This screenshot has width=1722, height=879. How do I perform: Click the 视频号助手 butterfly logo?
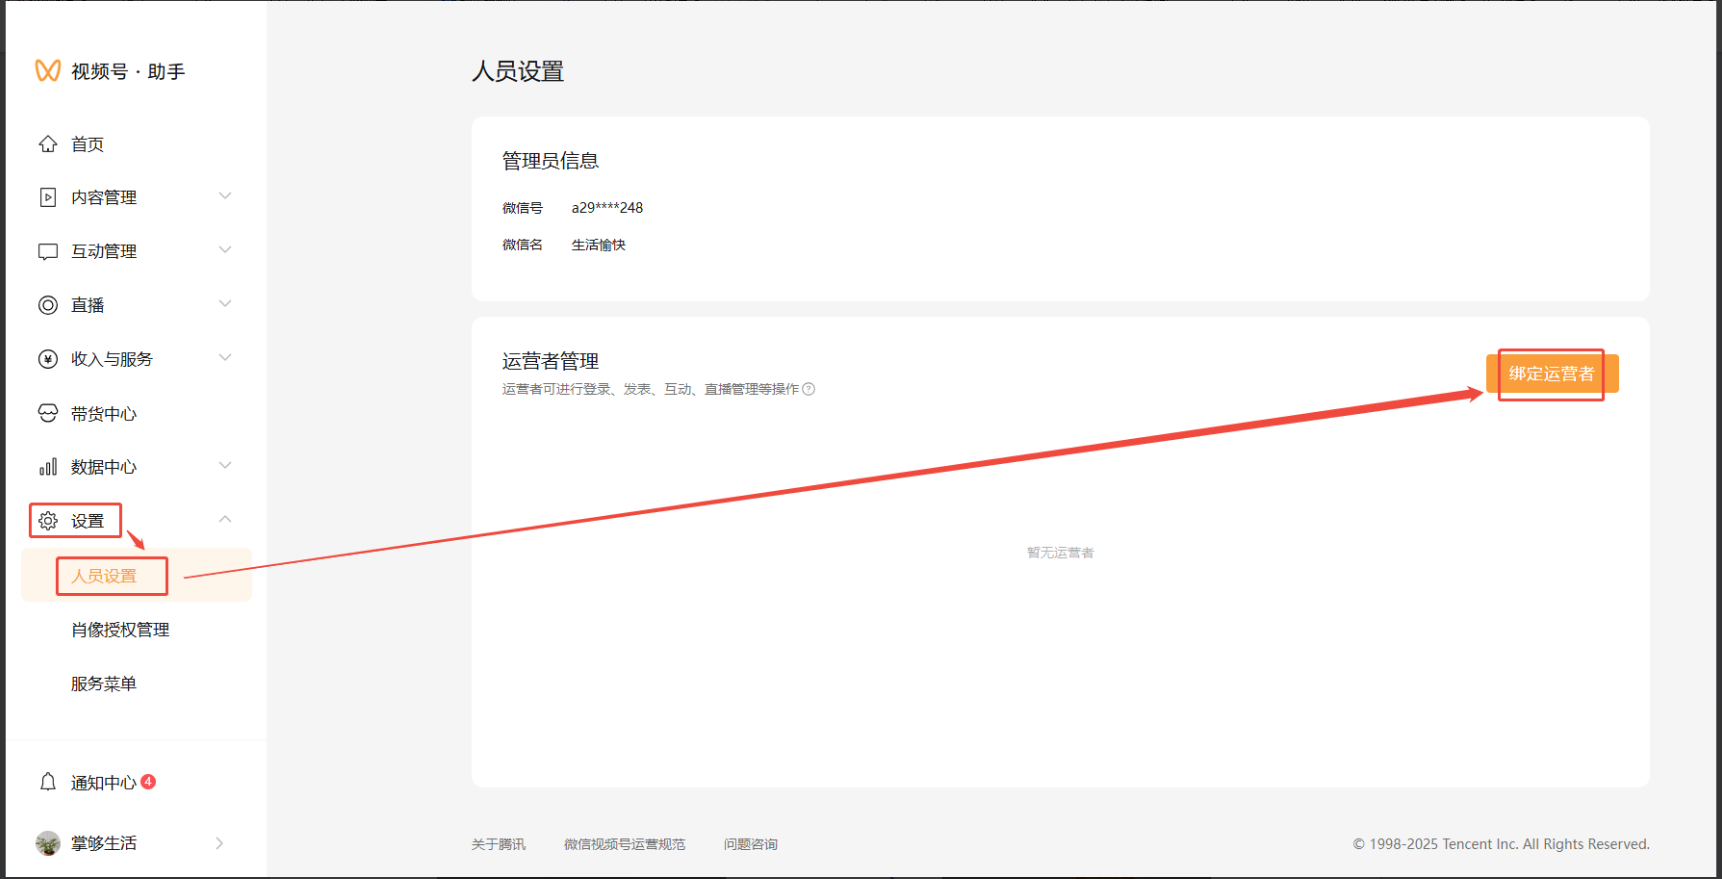tap(48, 71)
